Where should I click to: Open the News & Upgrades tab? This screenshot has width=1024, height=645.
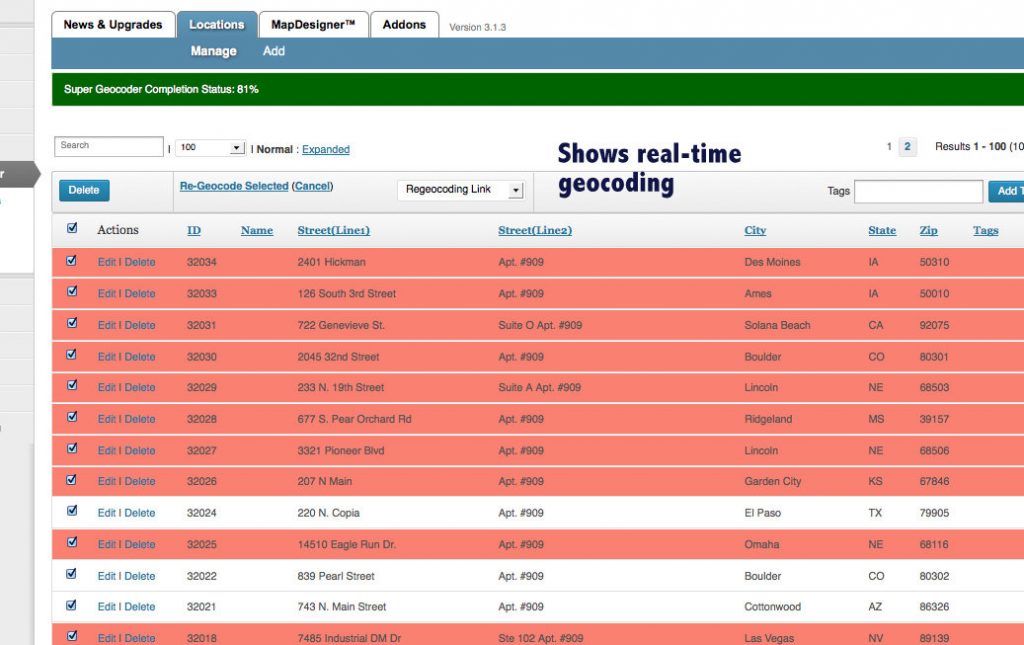click(112, 25)
